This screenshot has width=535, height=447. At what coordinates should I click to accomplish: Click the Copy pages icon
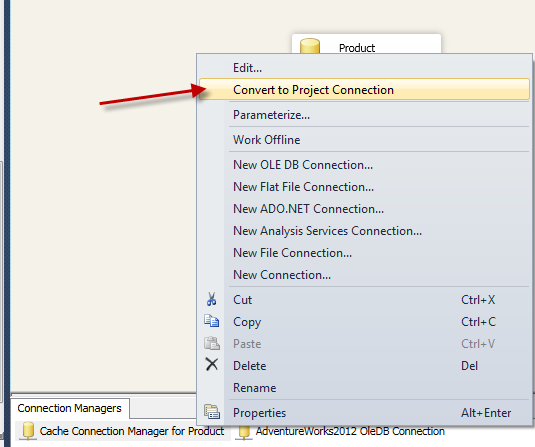point(212,321)
